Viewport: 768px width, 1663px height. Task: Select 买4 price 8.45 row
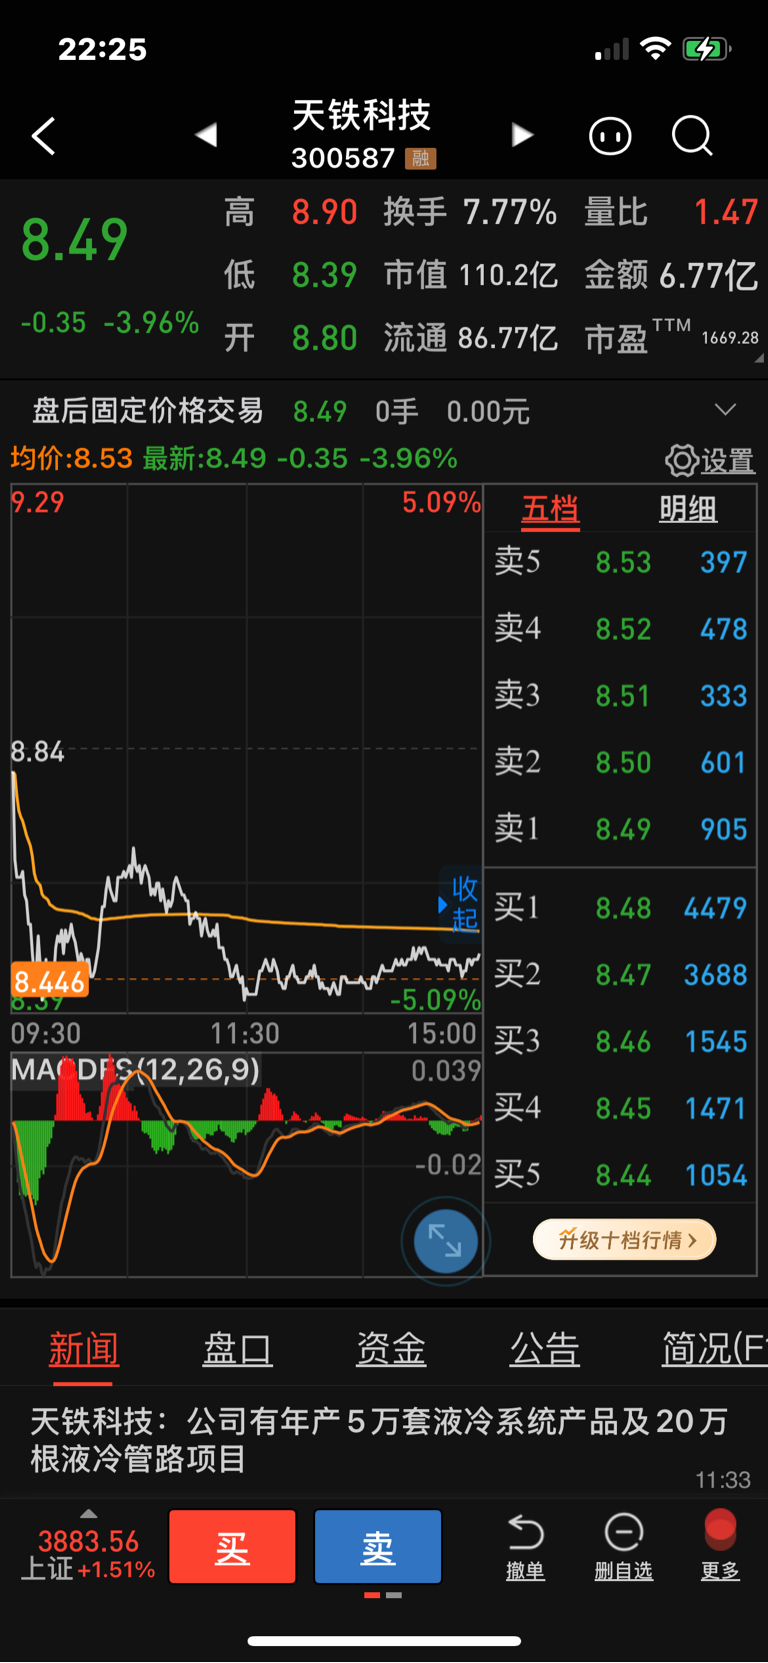coord(621,1109)
